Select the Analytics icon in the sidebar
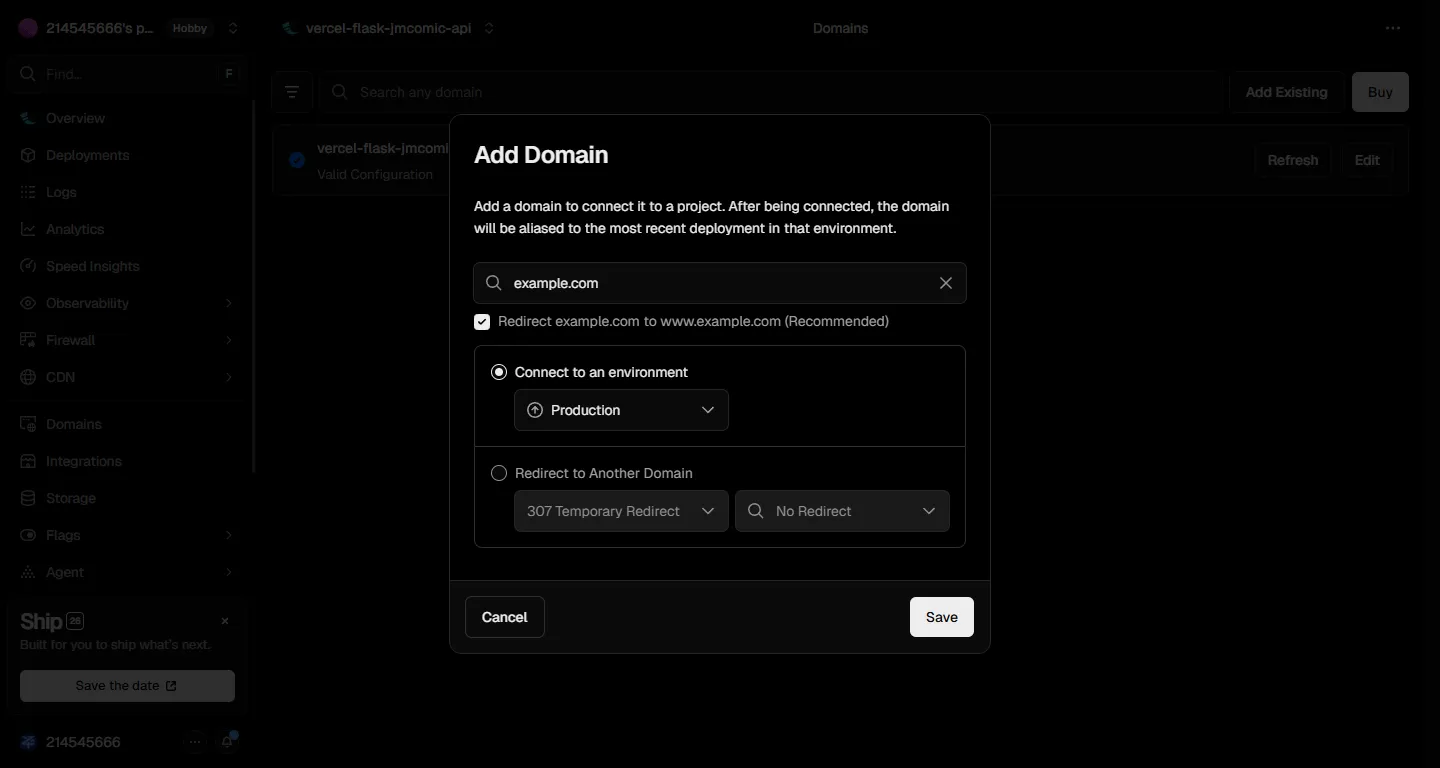Viewport: 1440px width, 768px height. (x=26, y=229)
